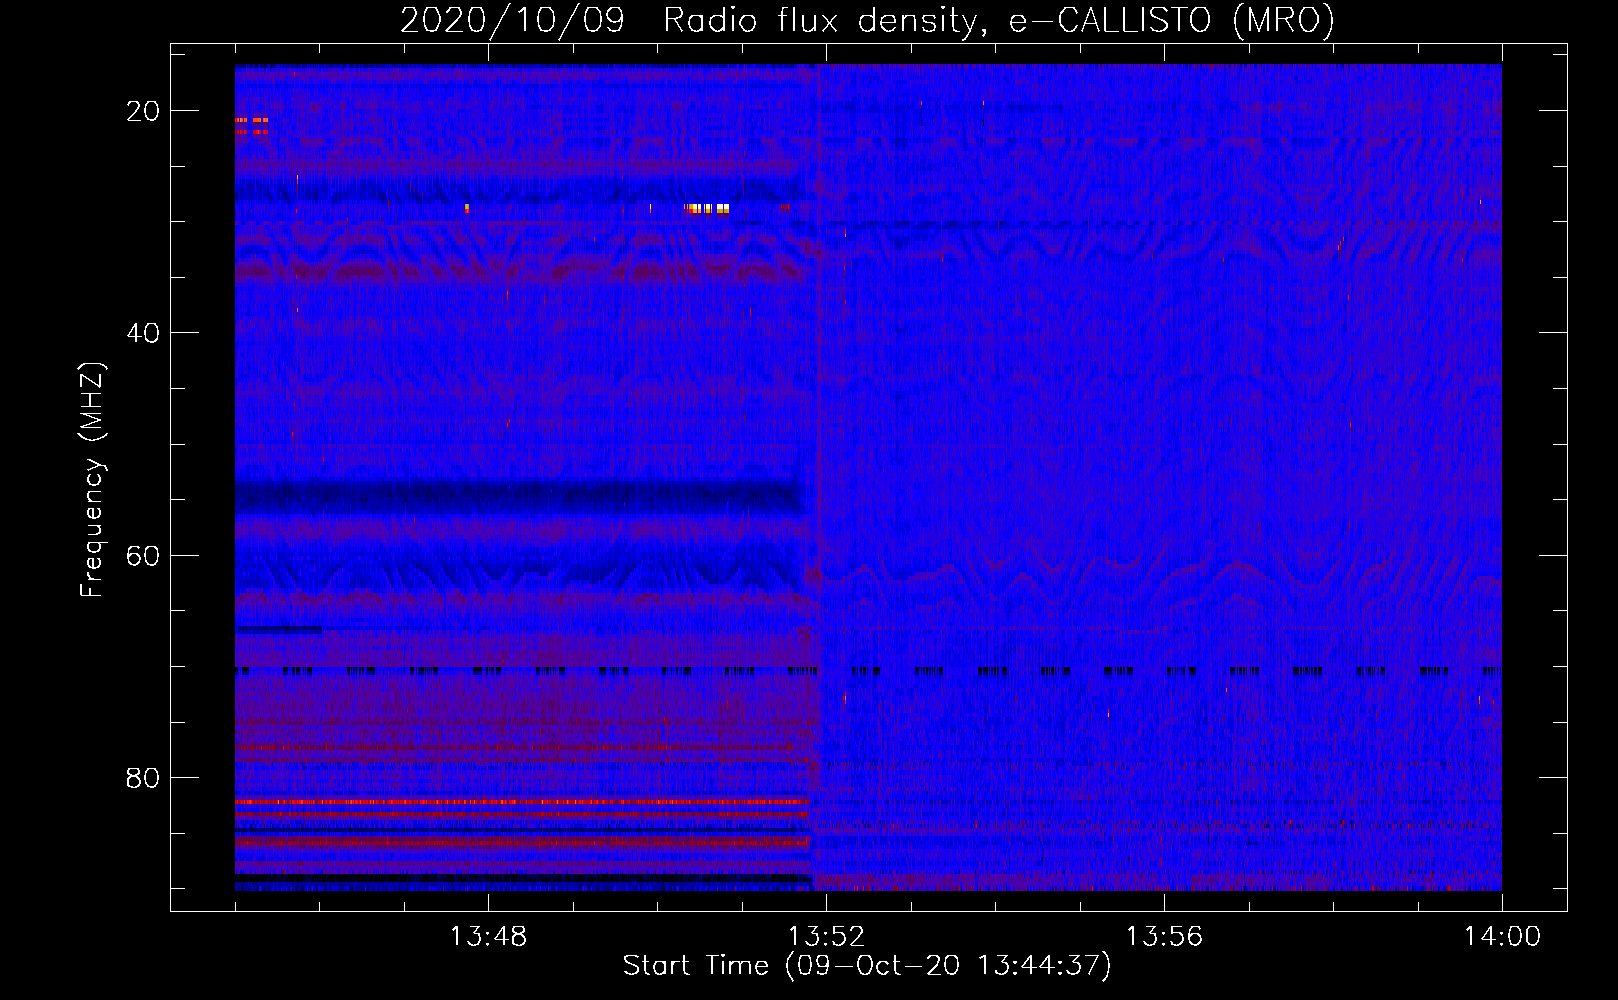Click the 60 MHz frequency tick label

(143, 555)
